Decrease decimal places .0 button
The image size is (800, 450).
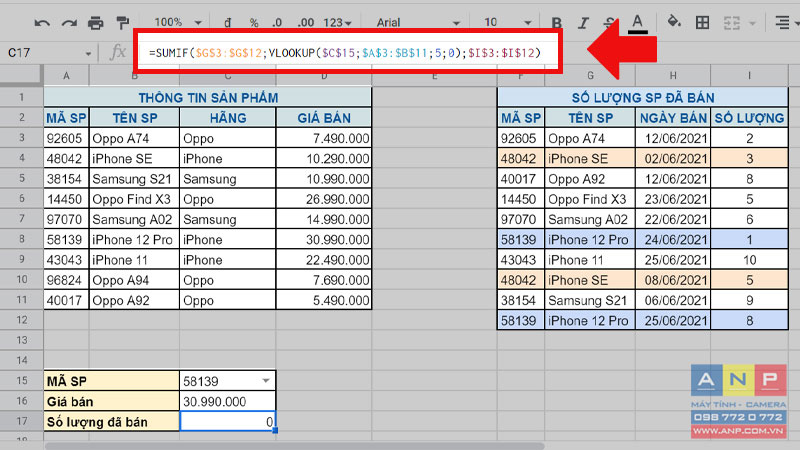[277, 22]
